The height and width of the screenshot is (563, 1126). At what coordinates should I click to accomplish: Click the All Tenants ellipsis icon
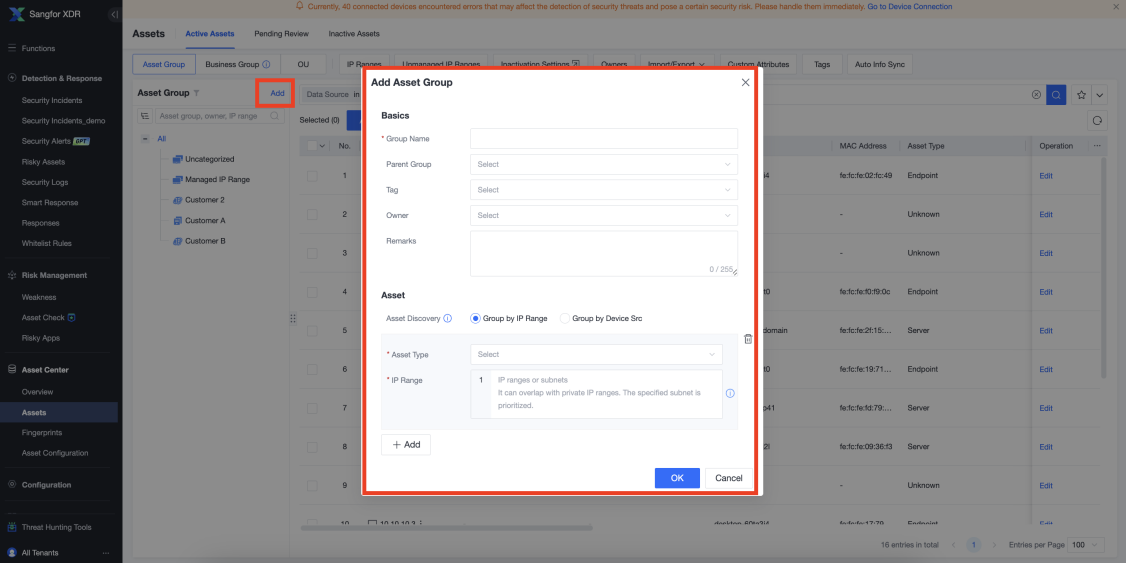106,553
